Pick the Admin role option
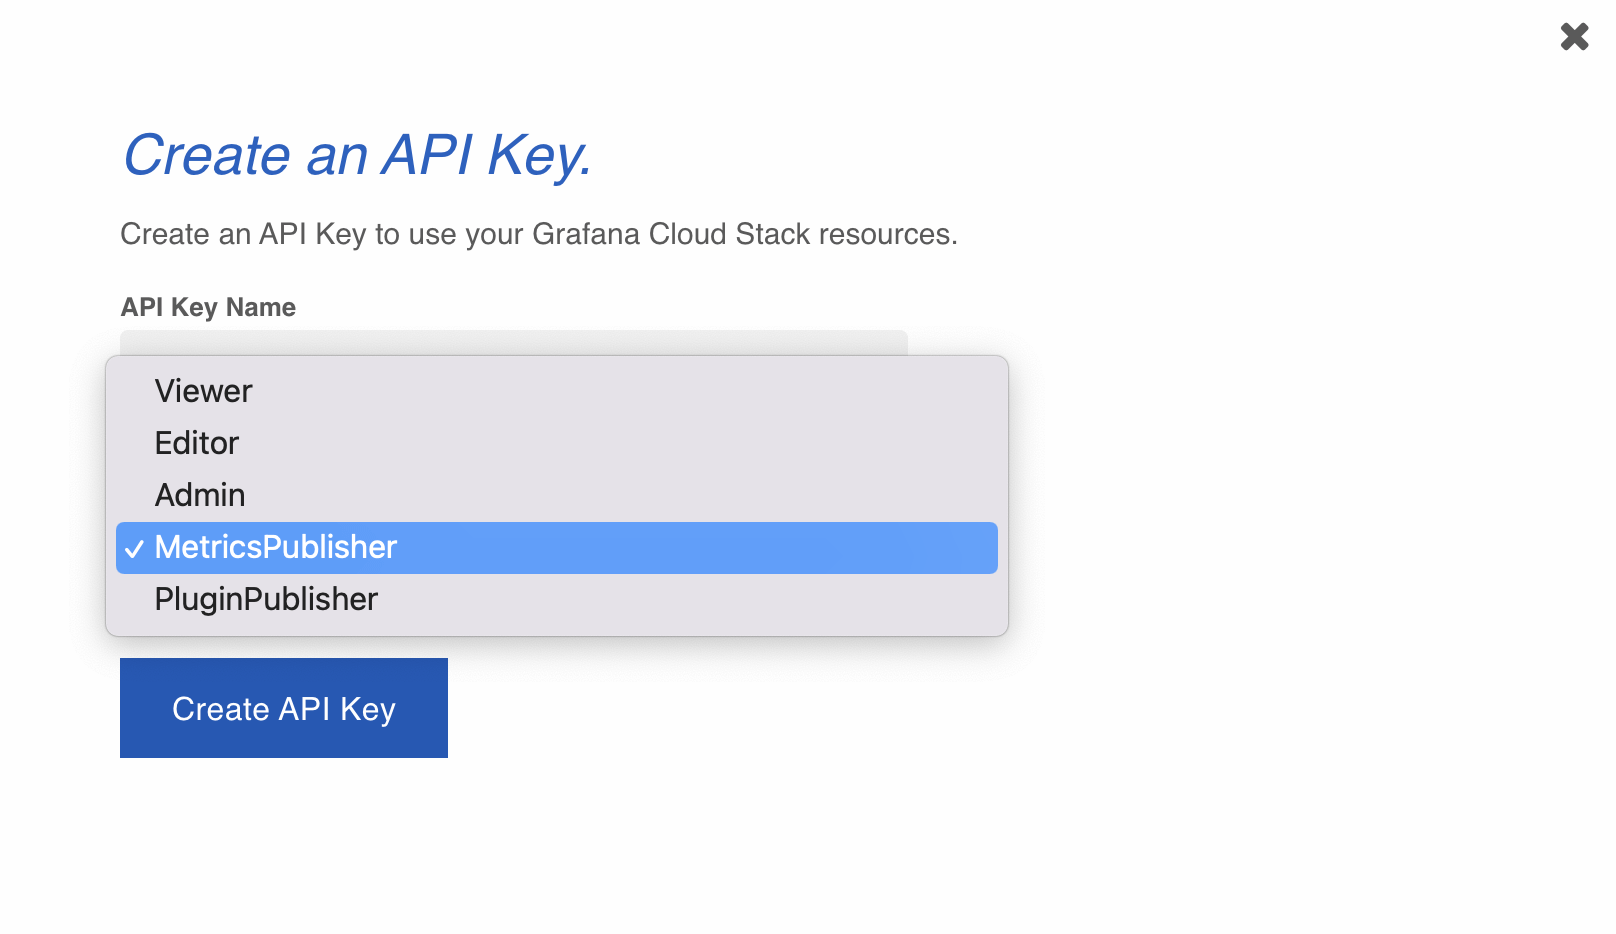The image size is (1616, 934). pos(200,495)
